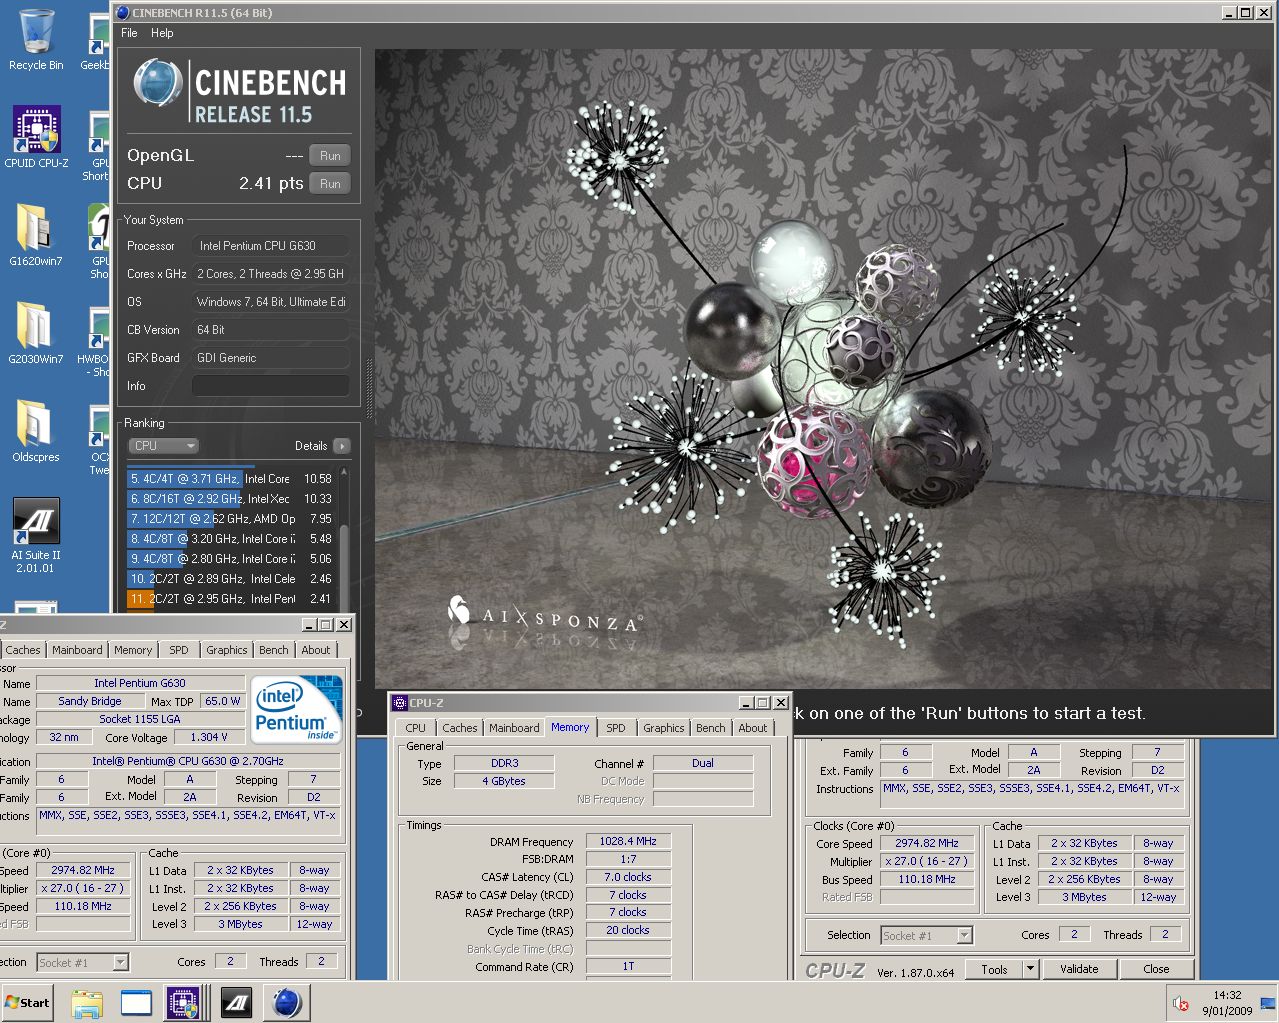Click the Windows Start button
The width and height of the screenshot is (1279, 1023).
pyautogui.click(x=27, y=1002)
